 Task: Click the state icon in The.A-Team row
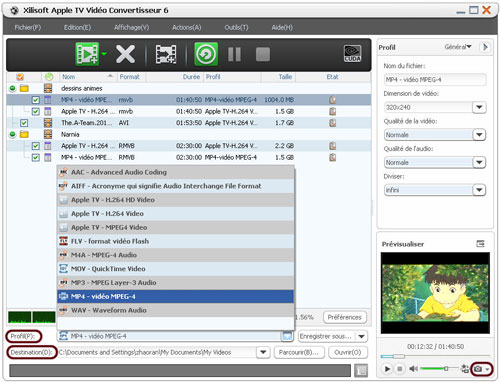332,123
